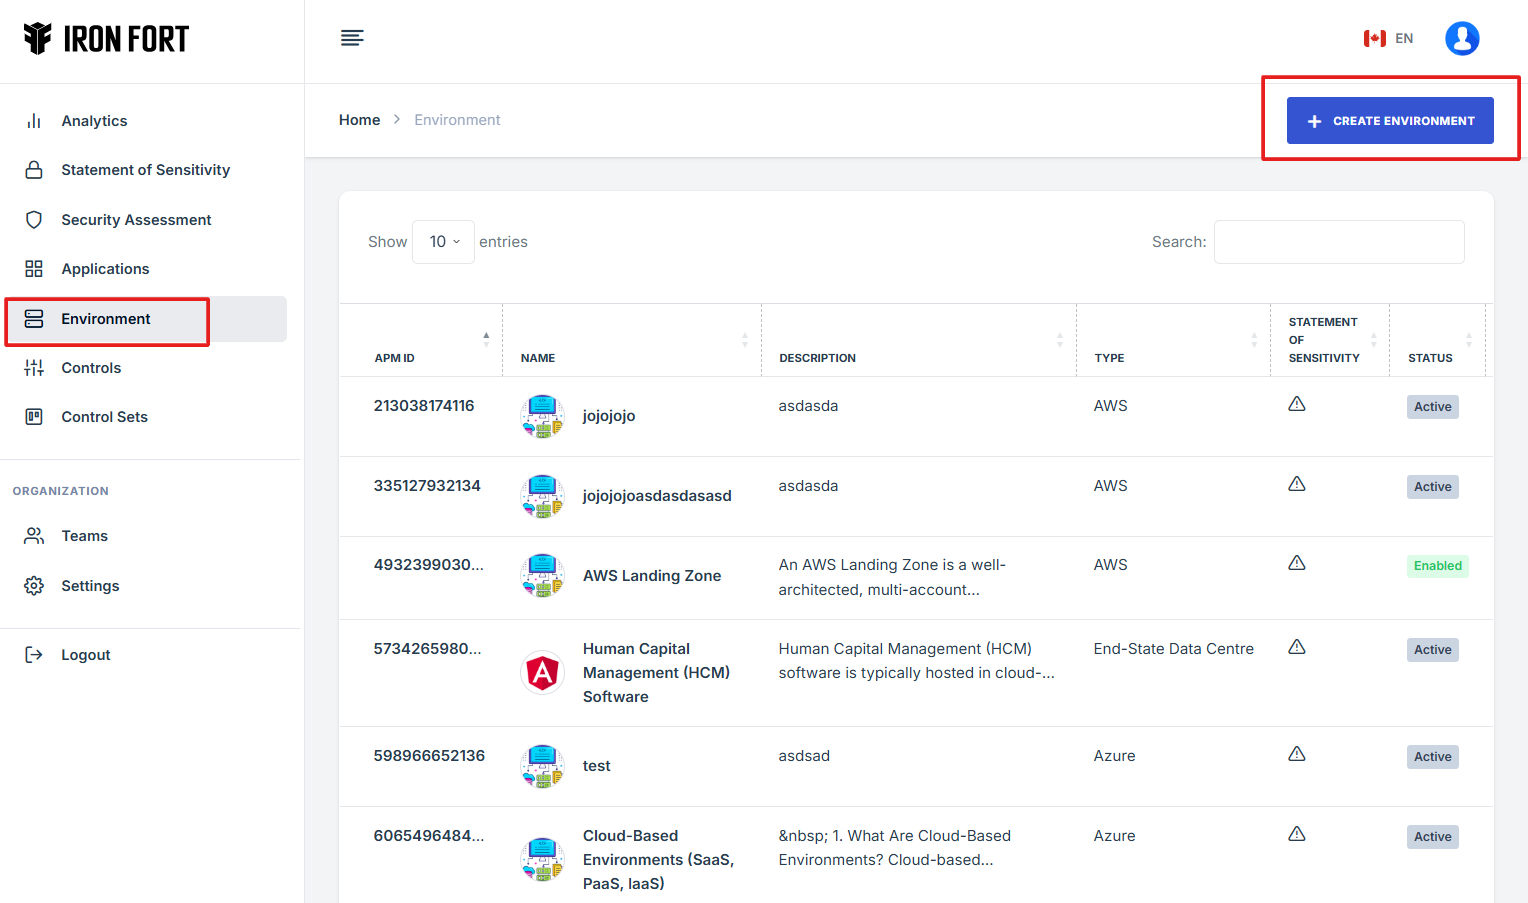
Task: Go to Security Assessment page
Action: 136,220
